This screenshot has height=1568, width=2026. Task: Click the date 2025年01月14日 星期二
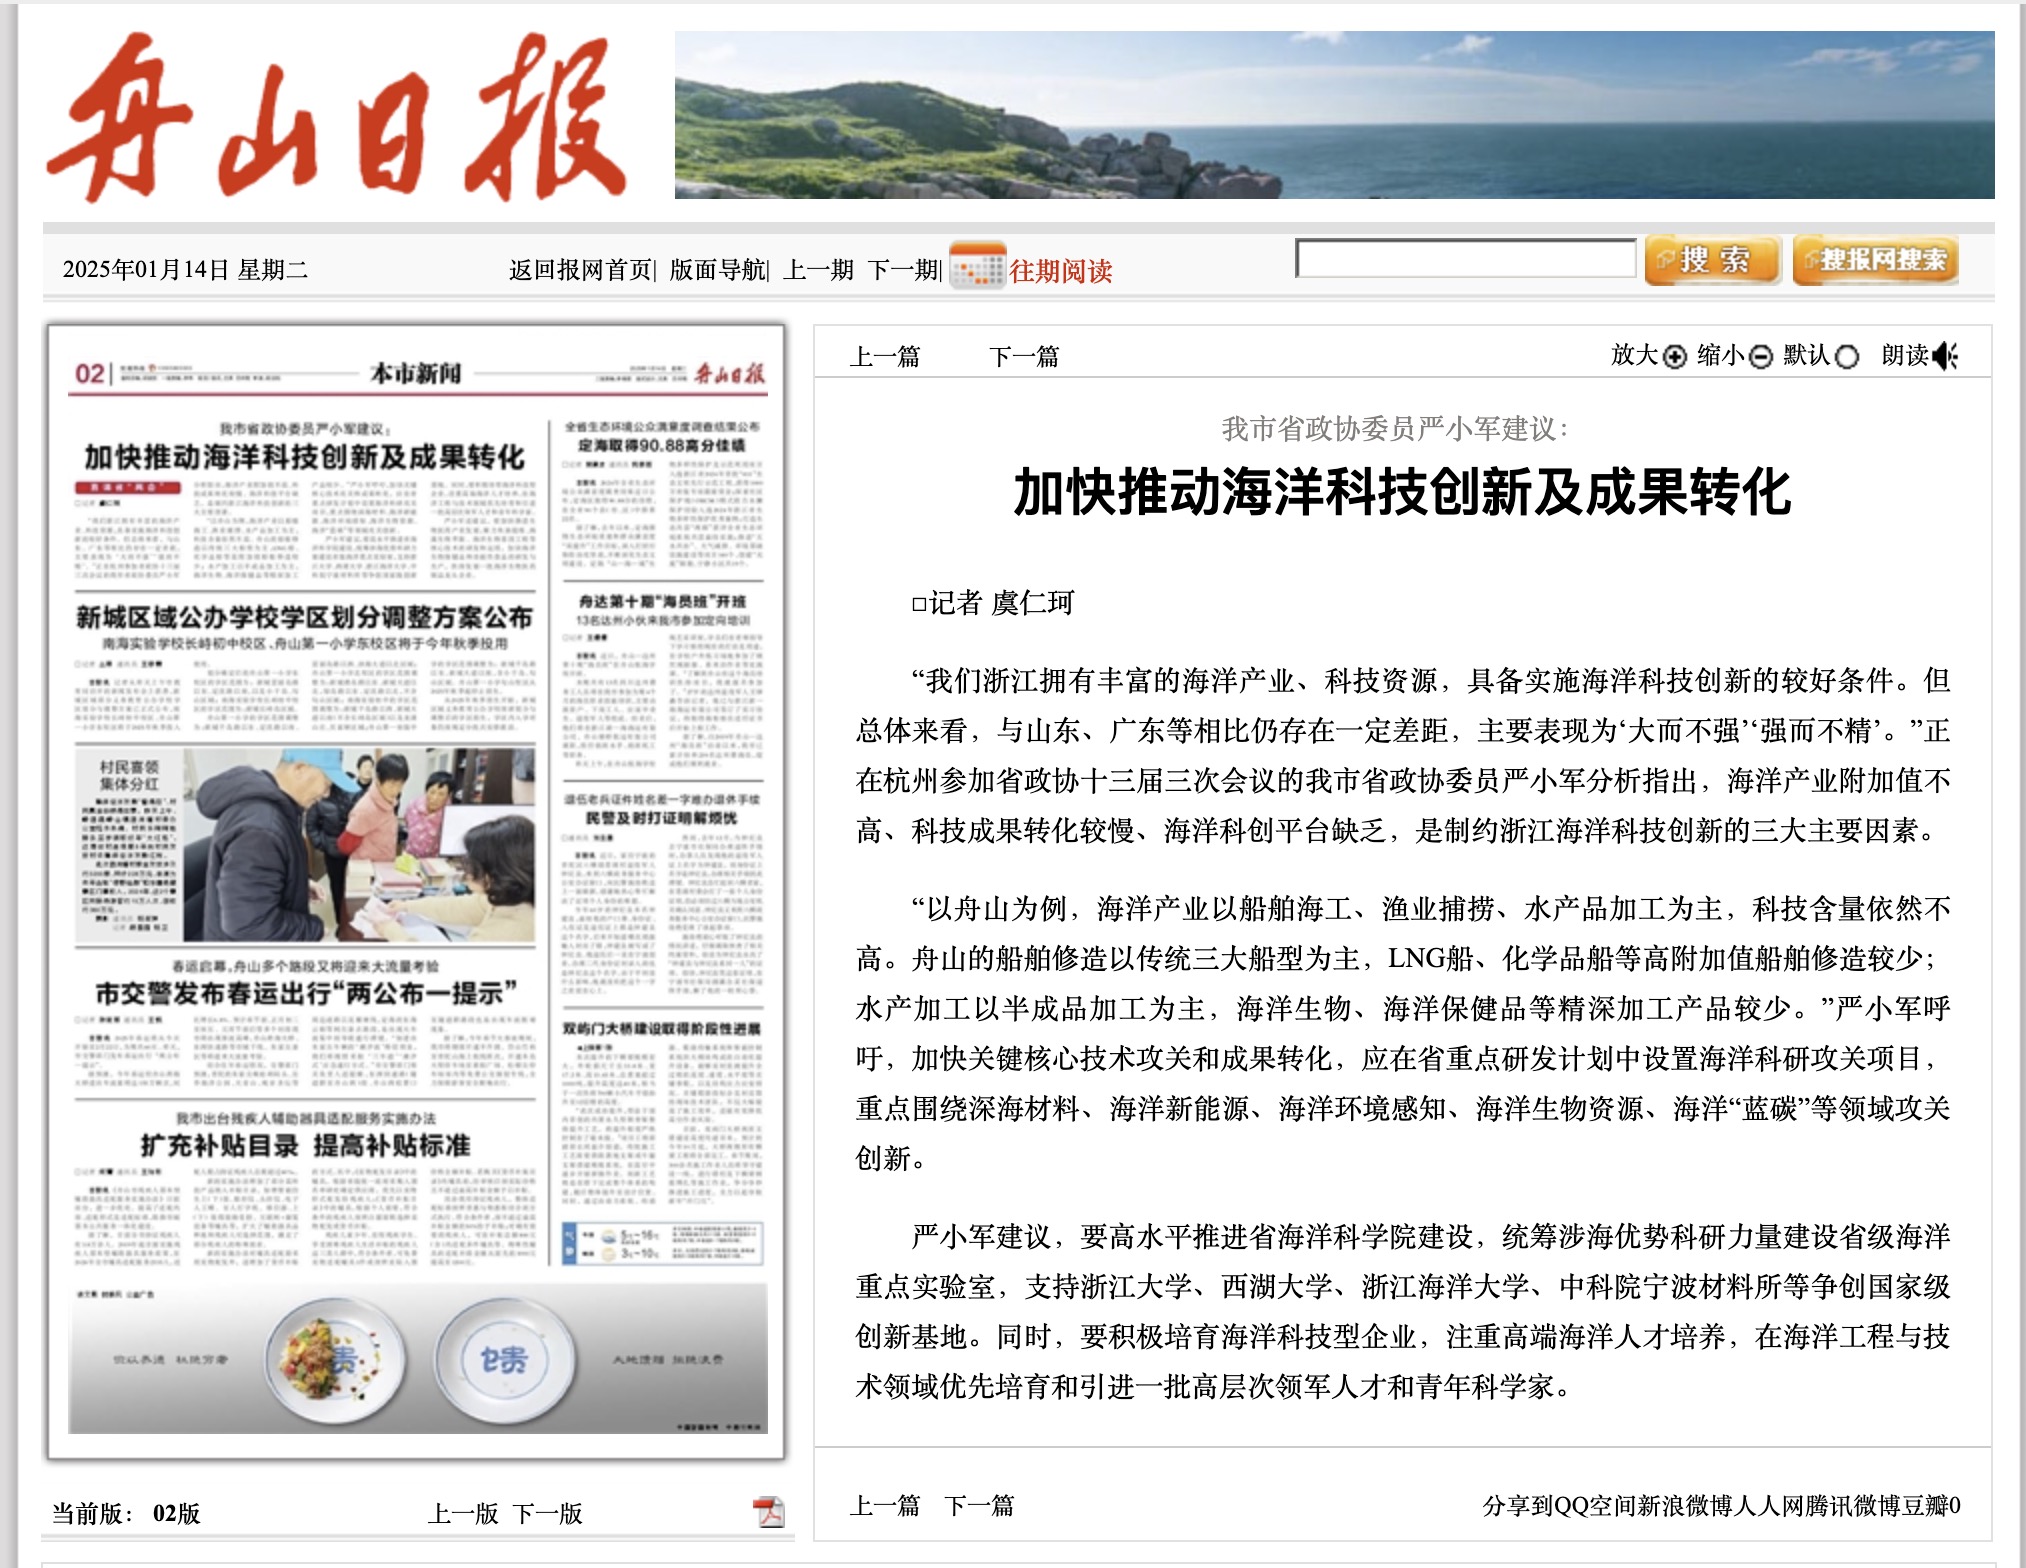pyautogui.click(x=185, y=270)
